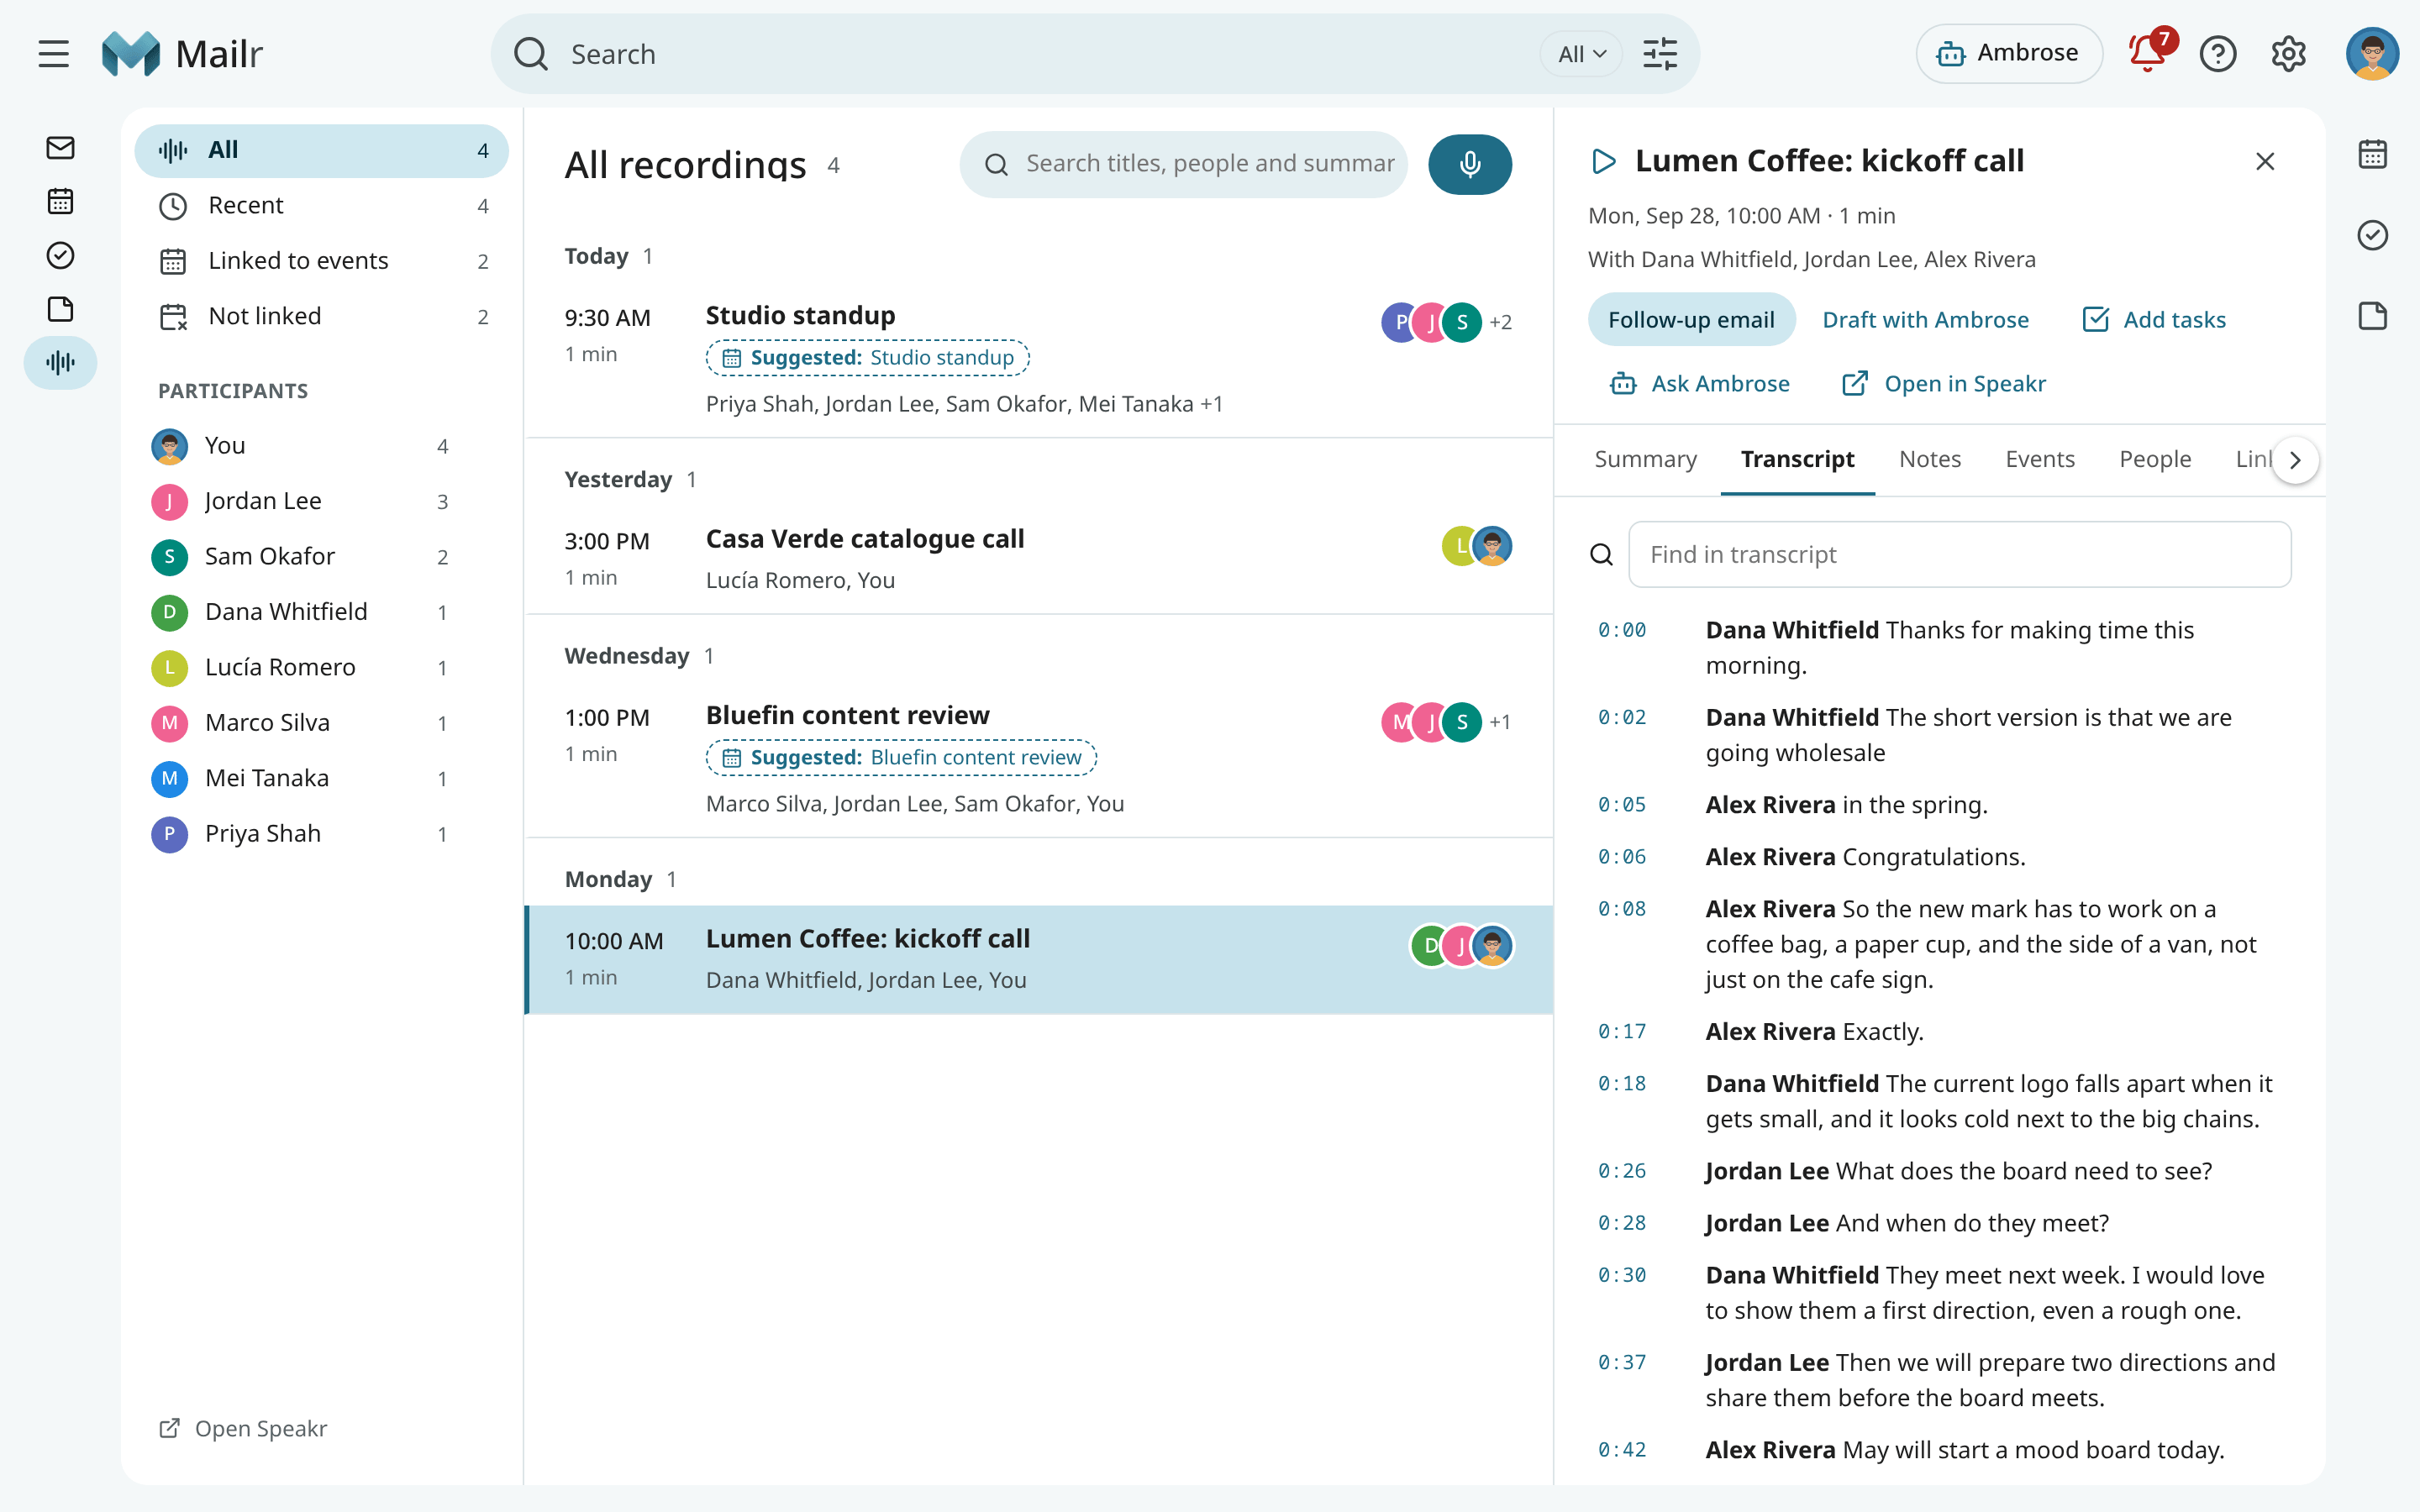Image resolution: width=2420 pixels, height=1512 pixels.
Task: Switch to the Notes tab
Action: click(x=1930, y=459)
